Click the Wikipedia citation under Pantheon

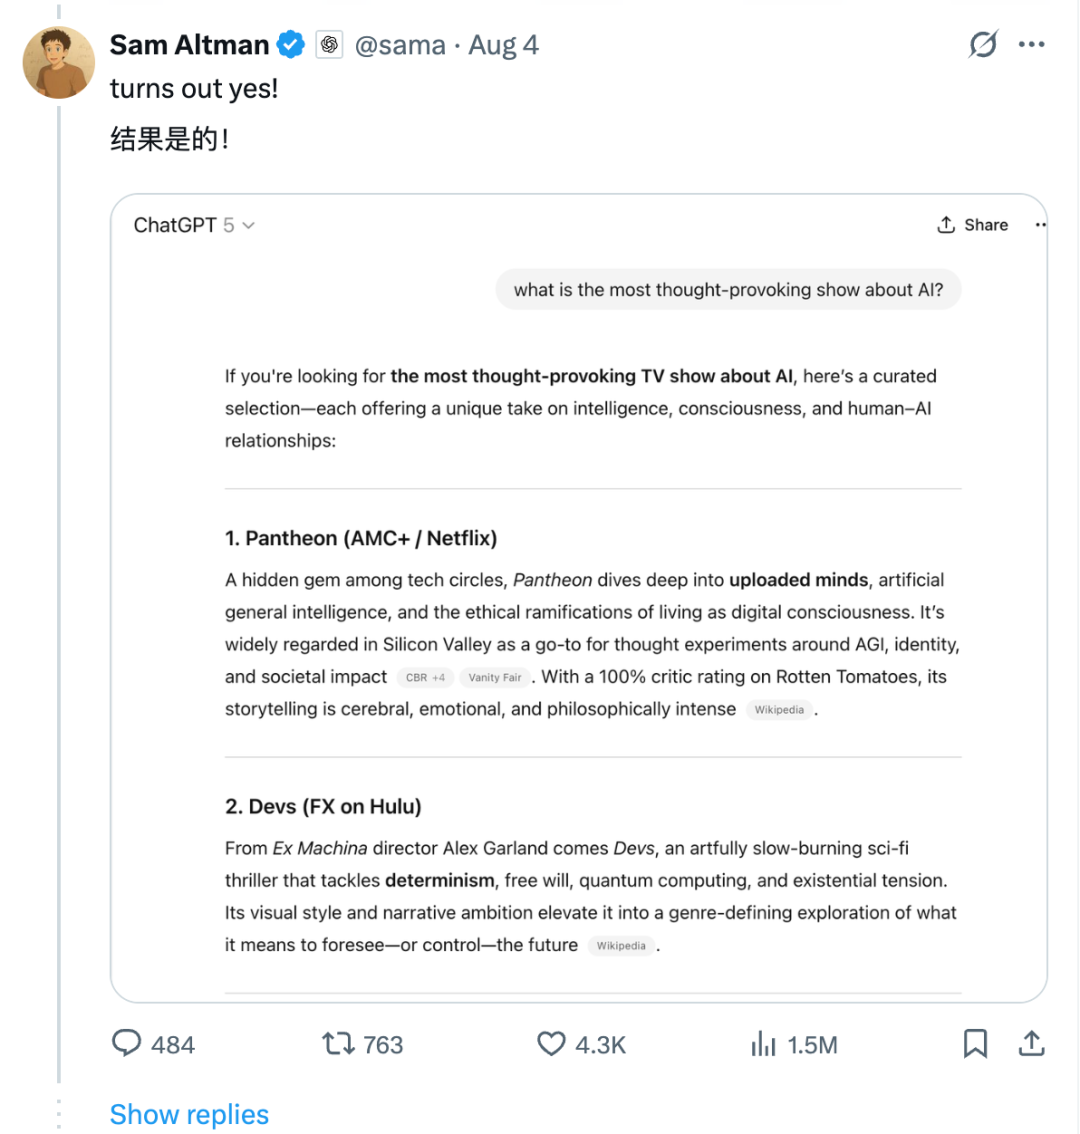point(779,710)
